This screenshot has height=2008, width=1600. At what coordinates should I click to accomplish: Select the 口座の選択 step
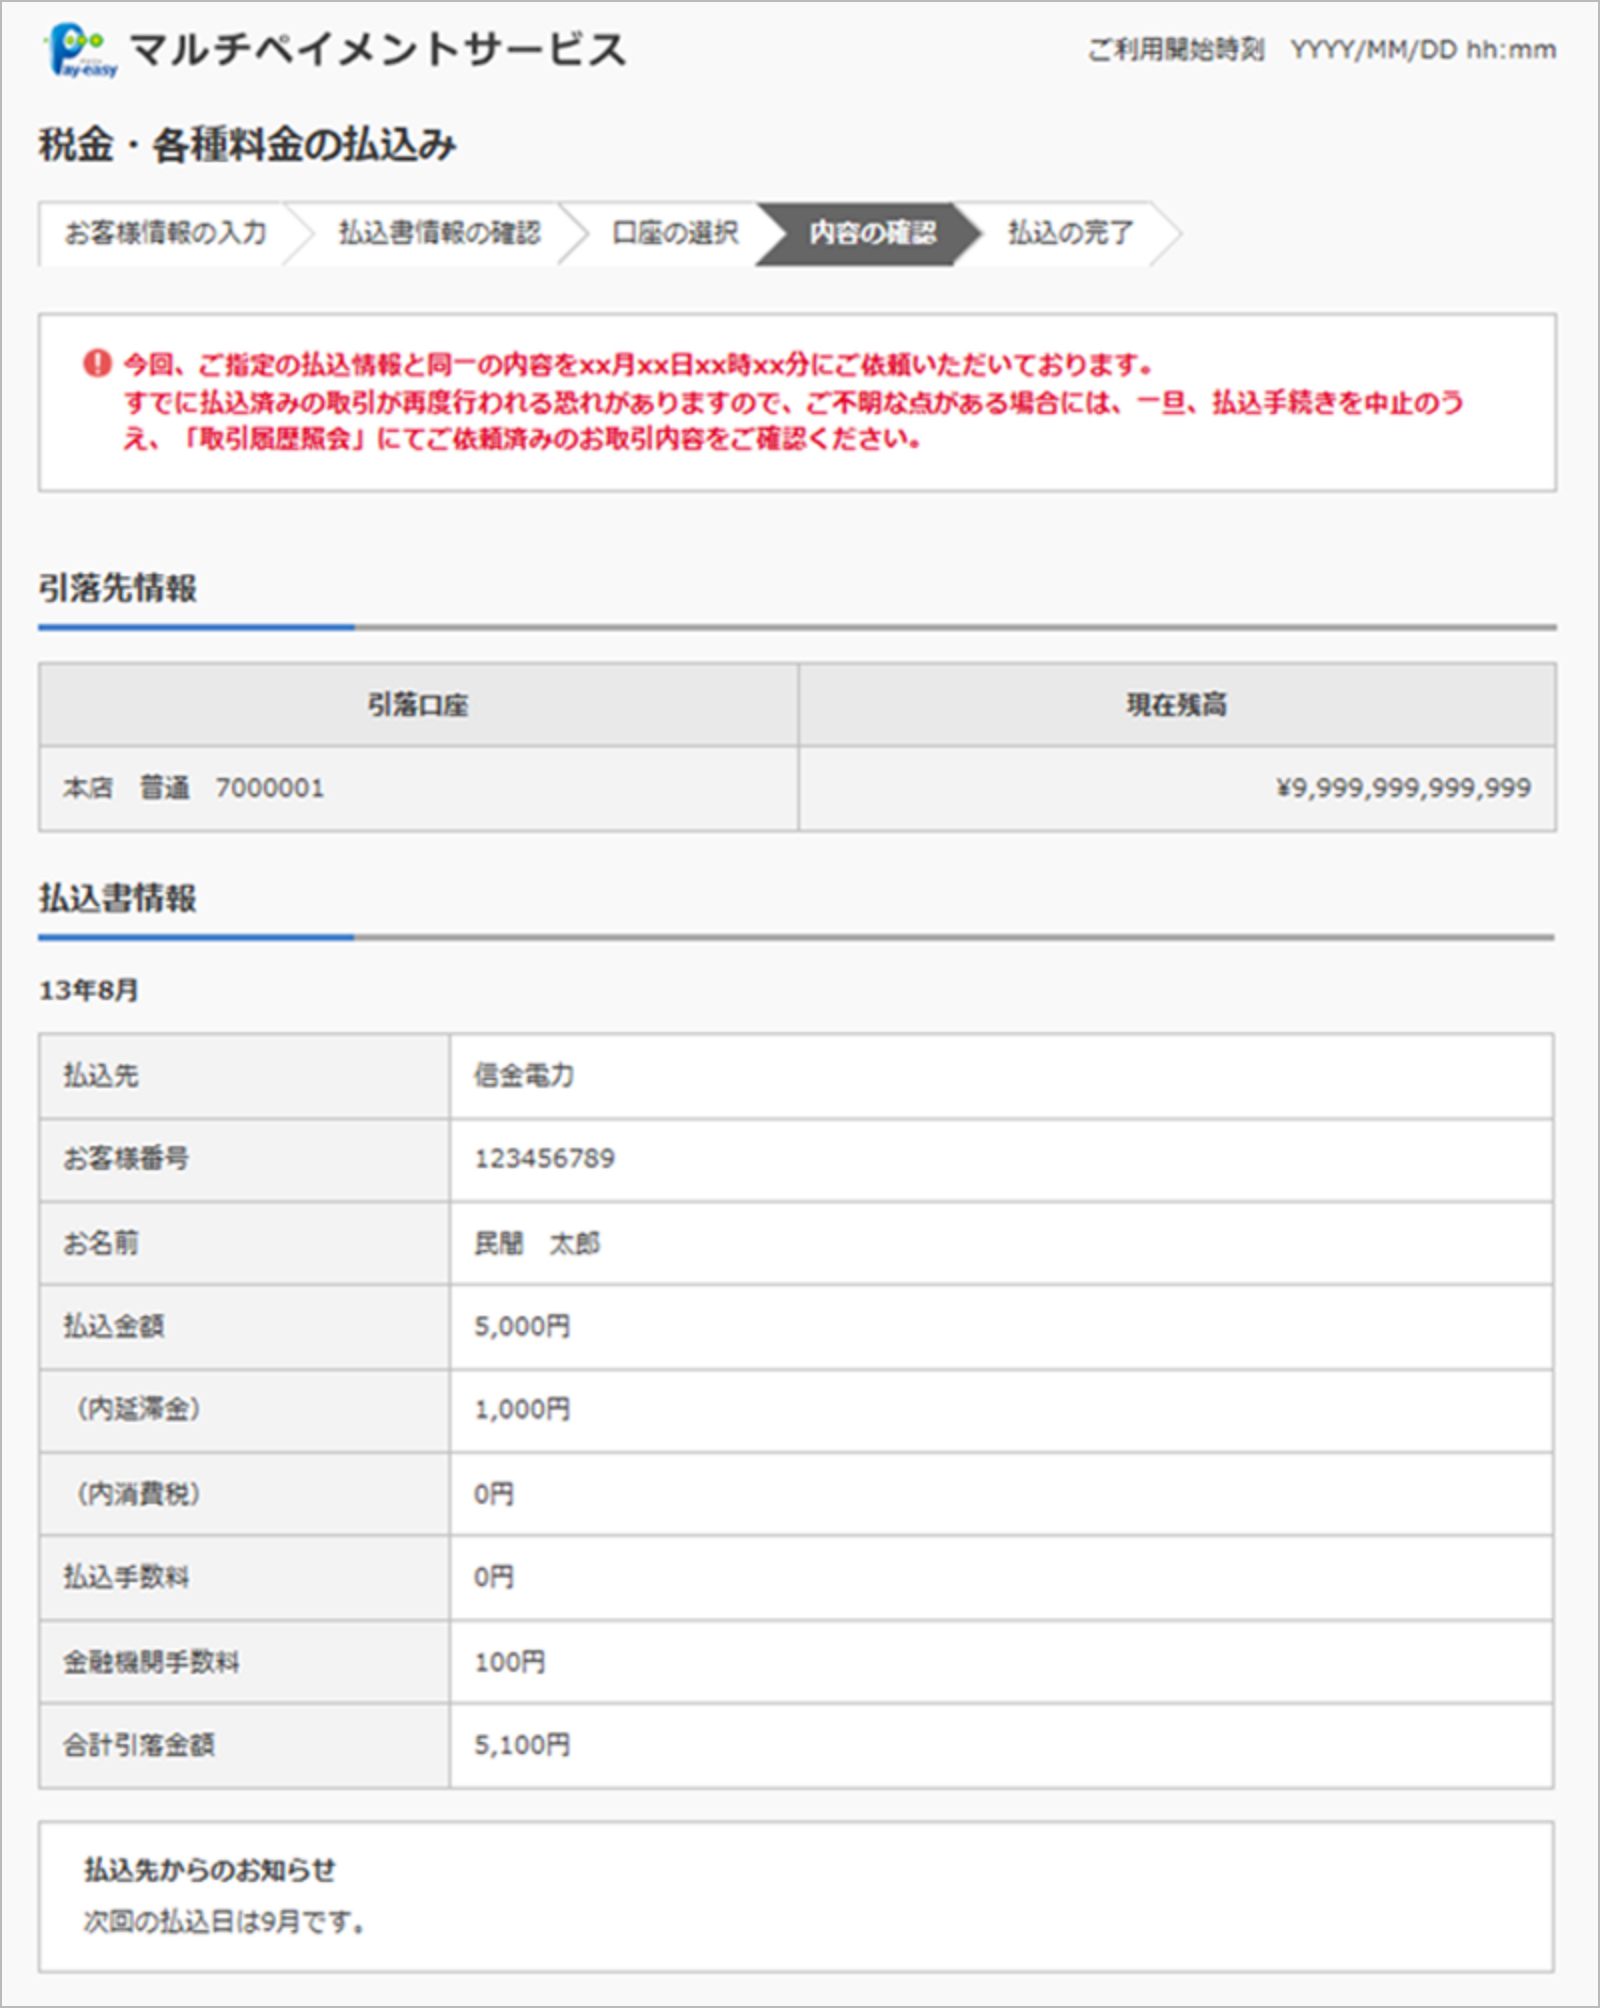pyautogui.click(x=675, y=233)
